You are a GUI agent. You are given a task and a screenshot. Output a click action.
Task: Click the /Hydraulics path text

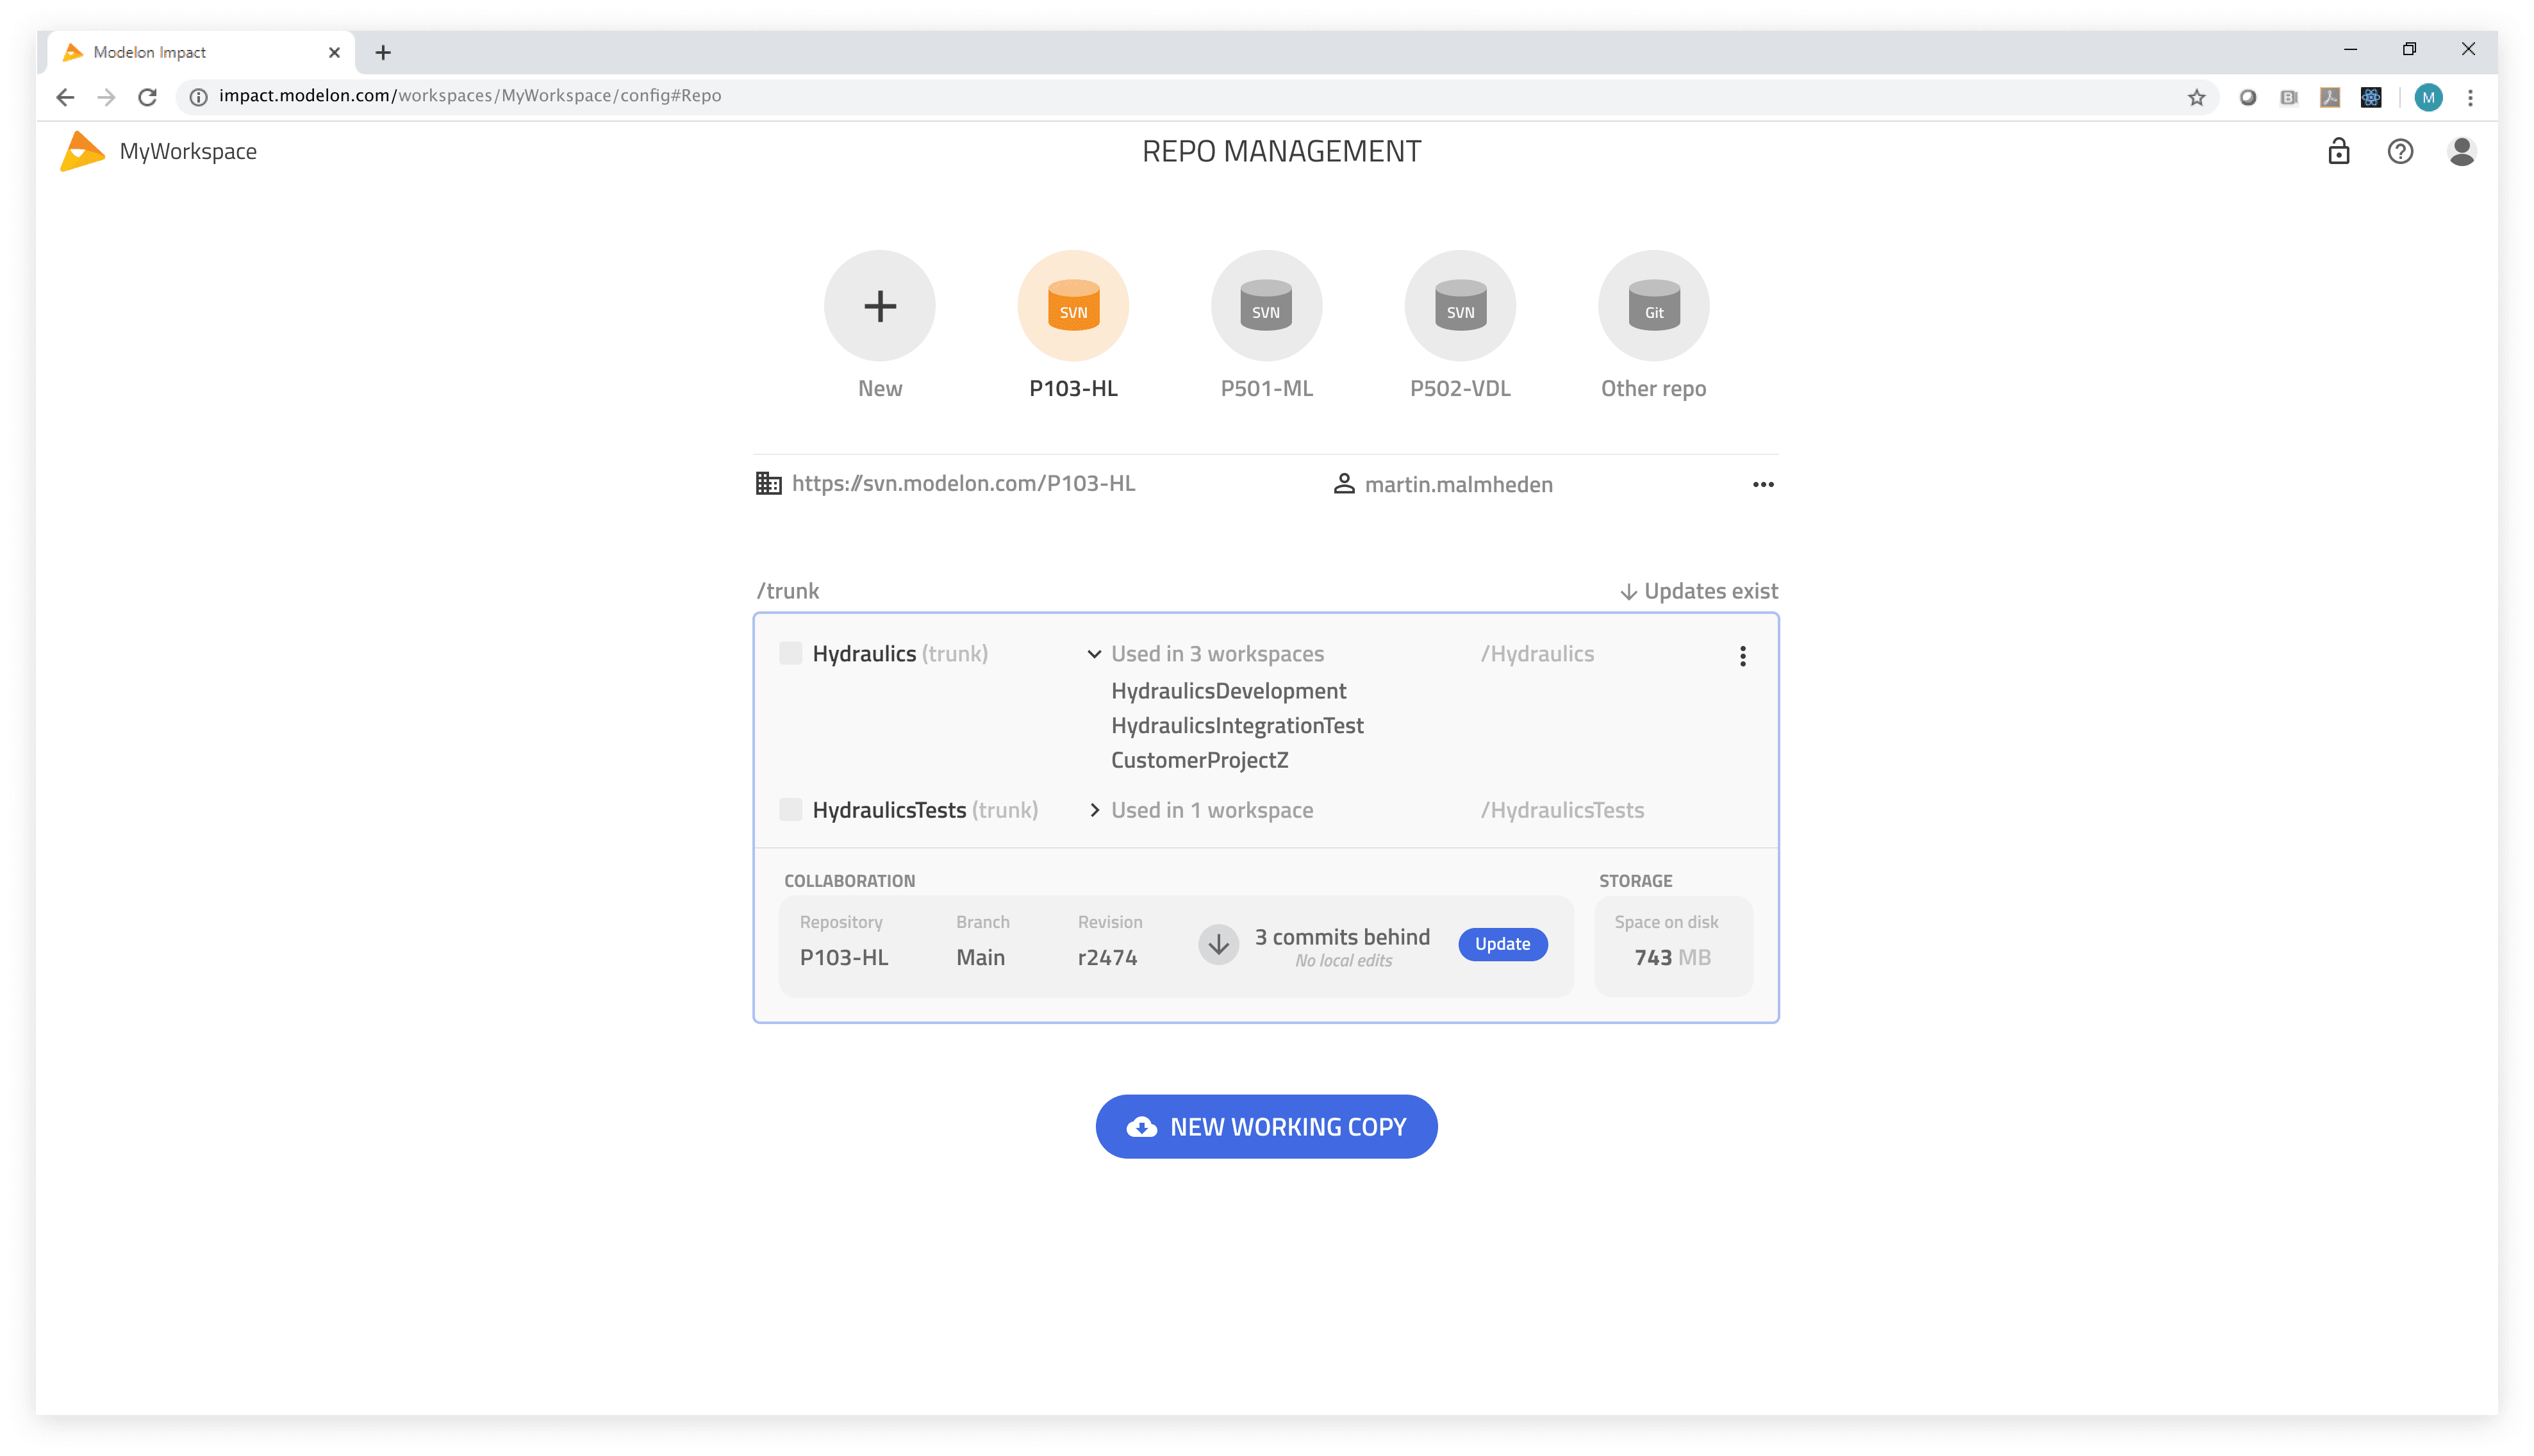1537,654
